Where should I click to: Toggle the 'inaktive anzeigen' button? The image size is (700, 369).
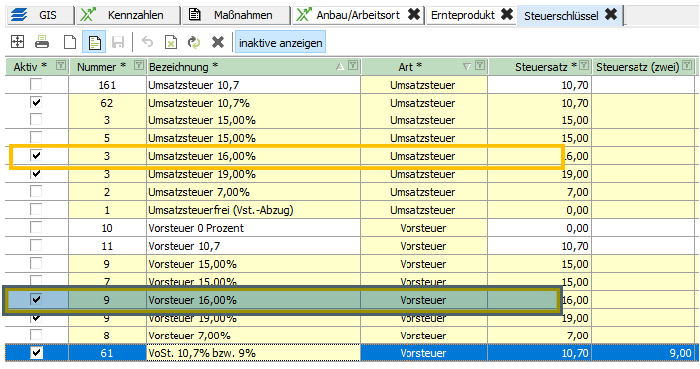pos(280,42)
